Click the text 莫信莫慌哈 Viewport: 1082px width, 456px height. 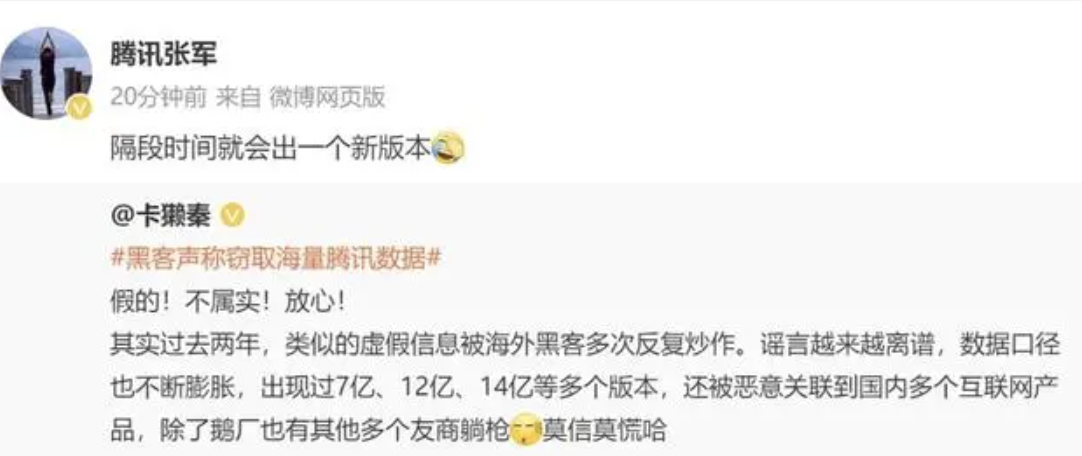tap(604, 431)
